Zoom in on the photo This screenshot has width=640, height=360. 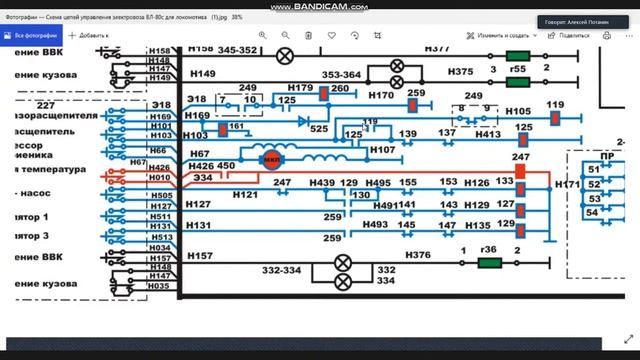click(x=262, y=36)
